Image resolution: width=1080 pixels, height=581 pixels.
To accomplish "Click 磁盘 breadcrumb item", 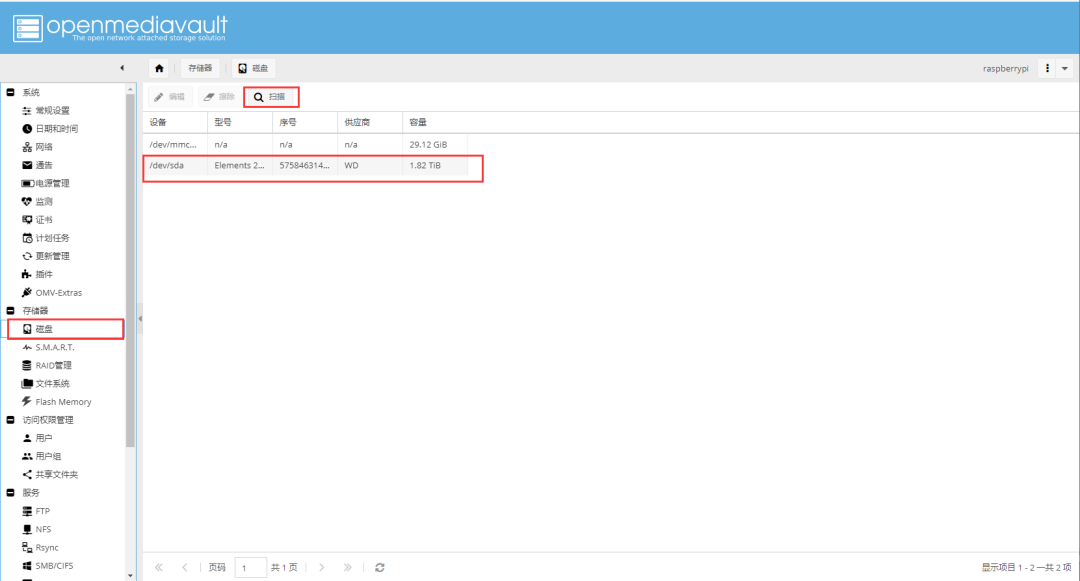I will (x=253, y=68).
